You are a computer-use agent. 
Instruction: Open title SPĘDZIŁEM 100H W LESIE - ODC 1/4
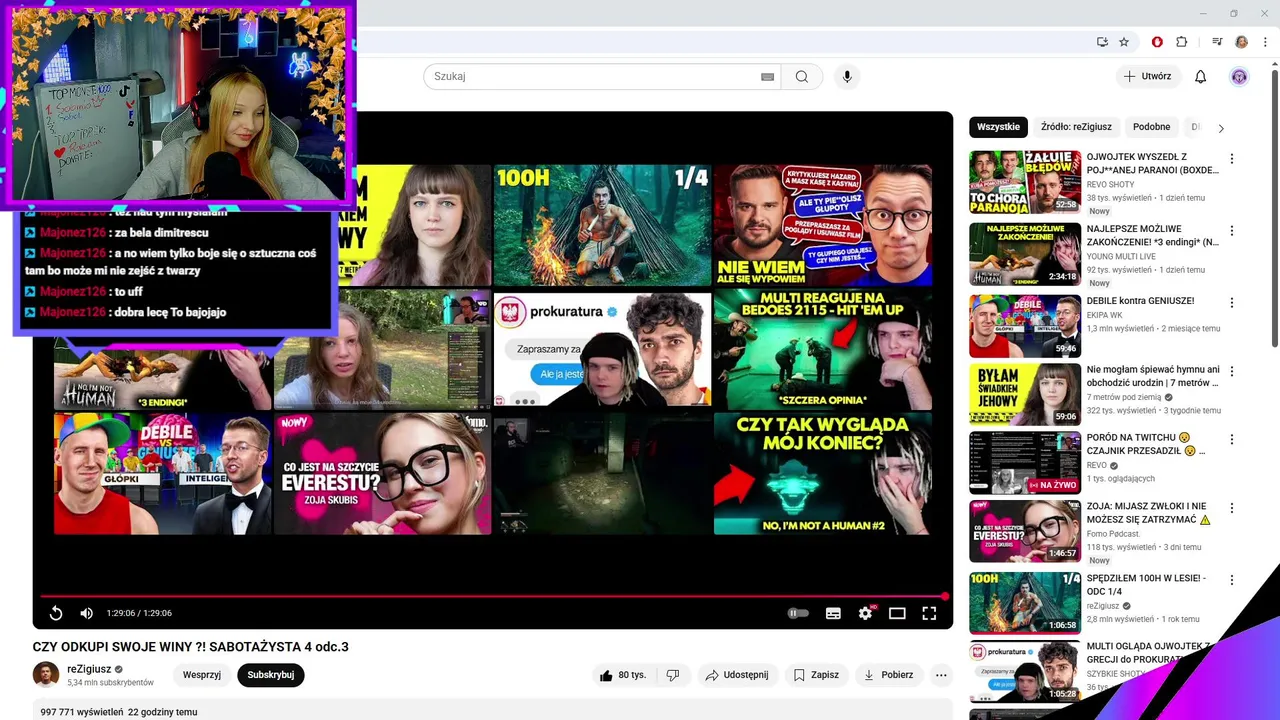click(1146, 585)
